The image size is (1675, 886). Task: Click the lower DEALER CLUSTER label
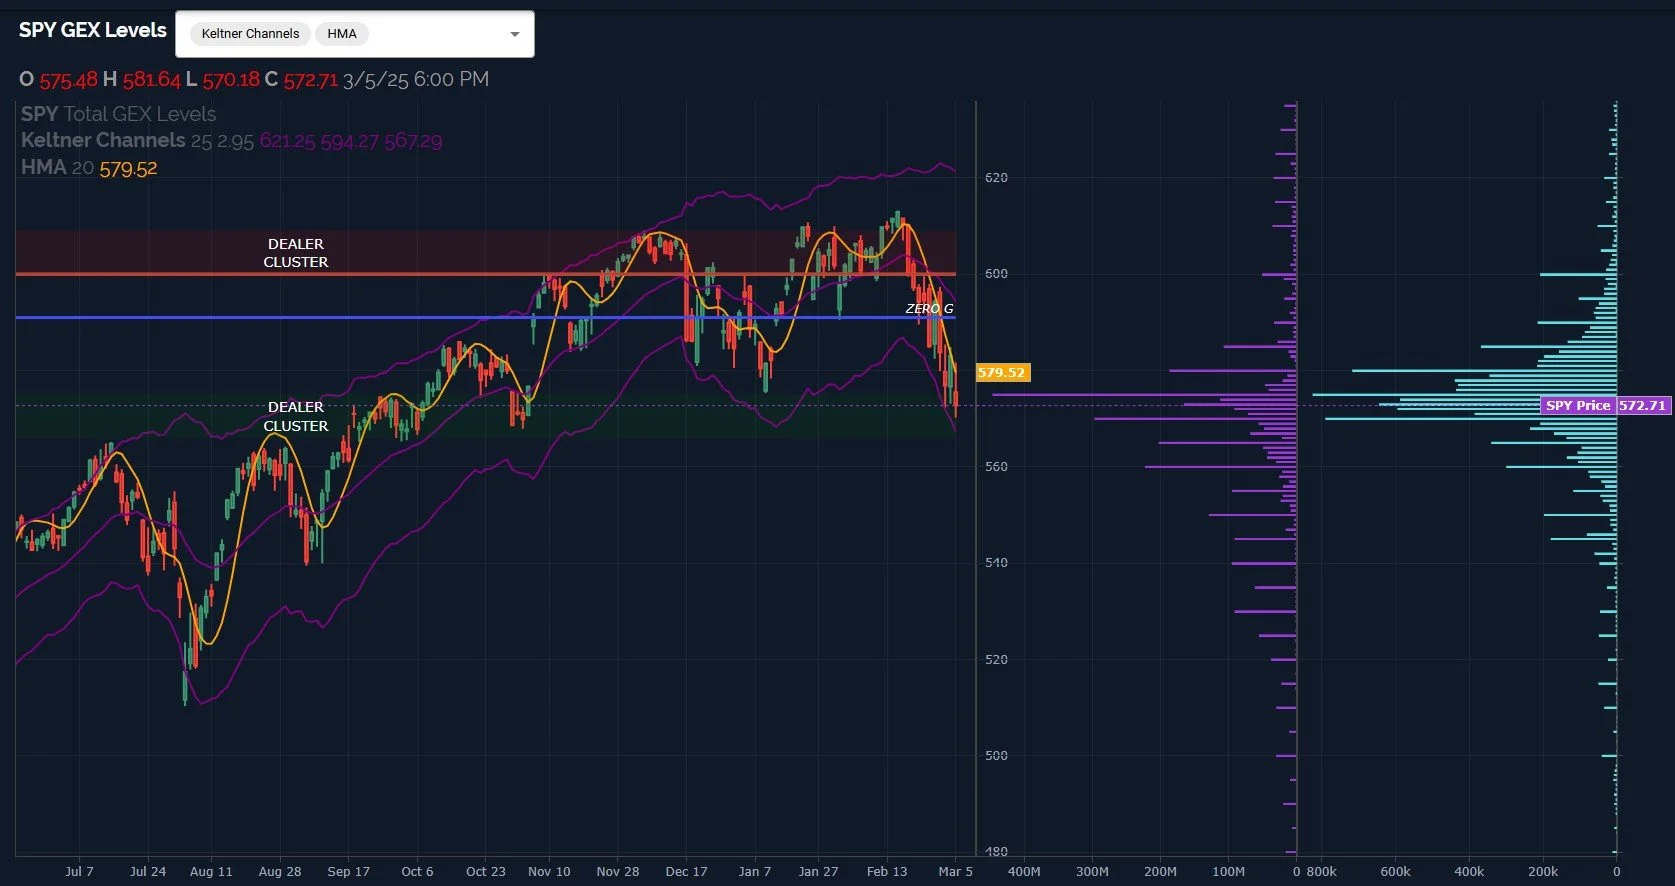(x=296, y=416)
